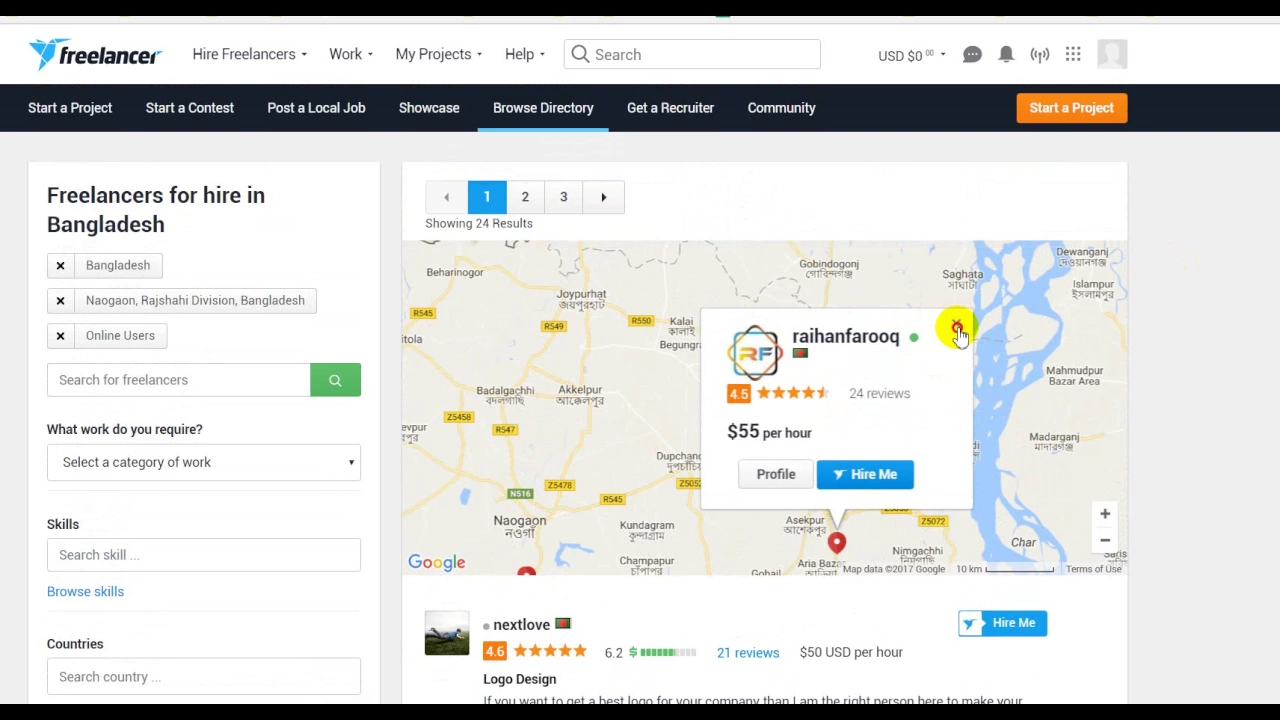Screen dimensions: 1280x720
Task: Expand the My Projects menu
Action: pyautogui.click(x=439, y=54)
